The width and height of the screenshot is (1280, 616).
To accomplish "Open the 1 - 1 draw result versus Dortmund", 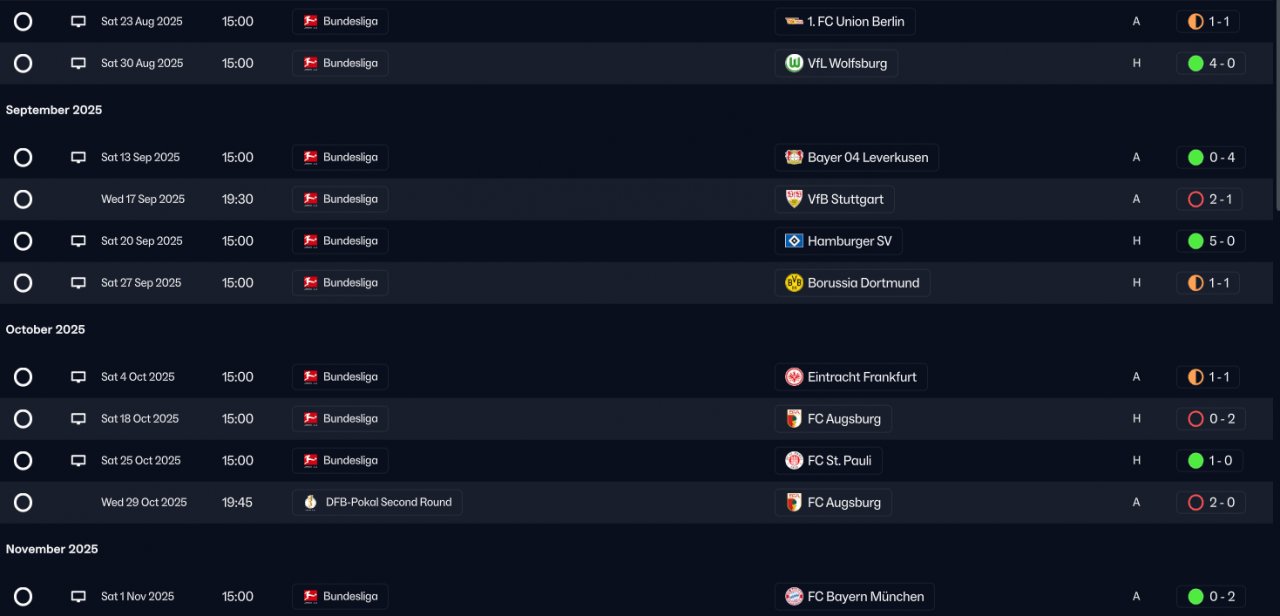I will click(x=1208, y=283).
